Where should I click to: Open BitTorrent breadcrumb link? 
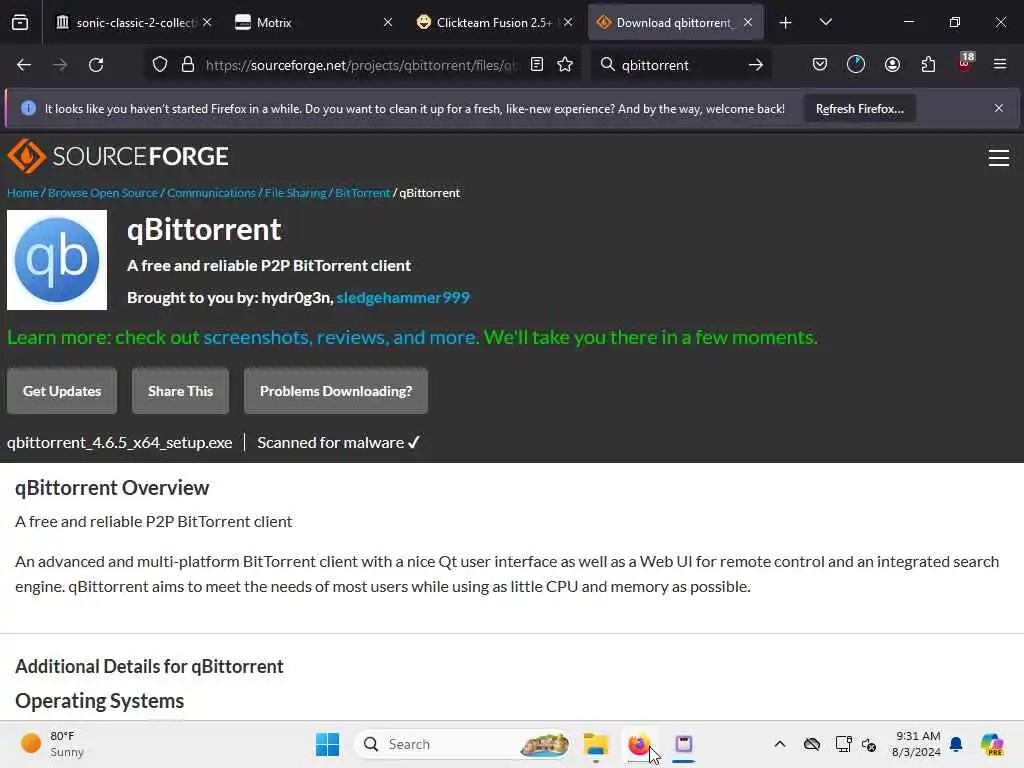(x=362, y=193)
